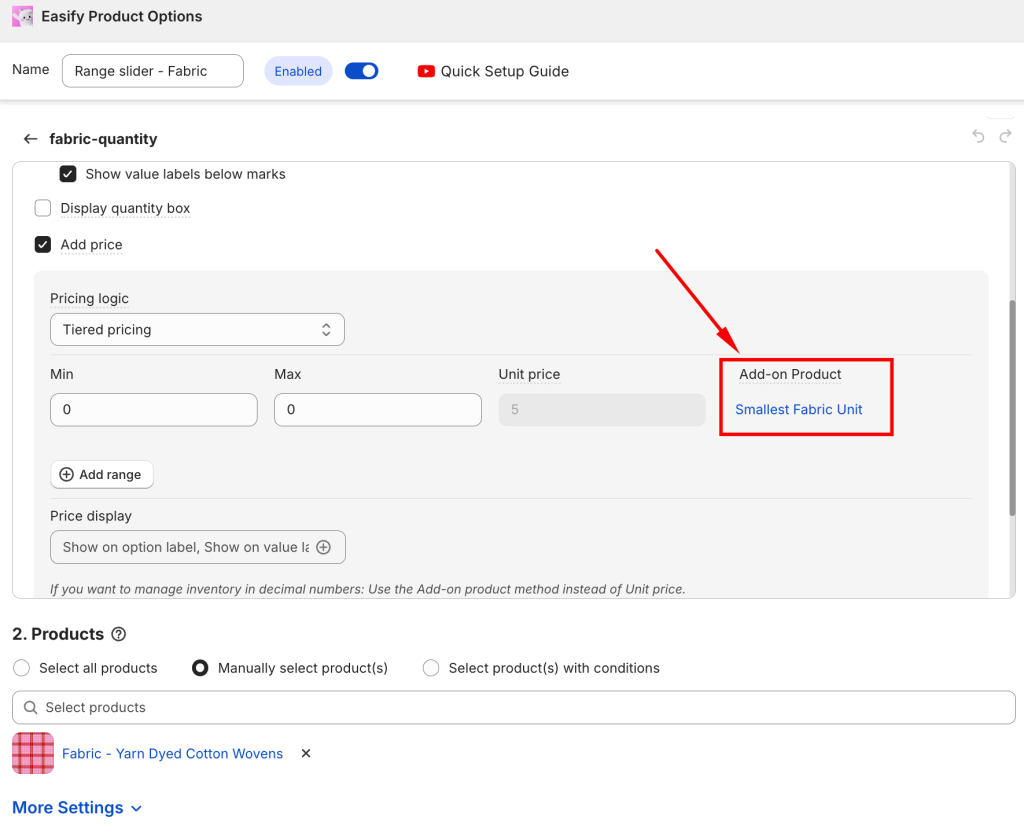1024x833 pixels.
Task: Click the Select products search field
Action: click(x=513, y=707)
